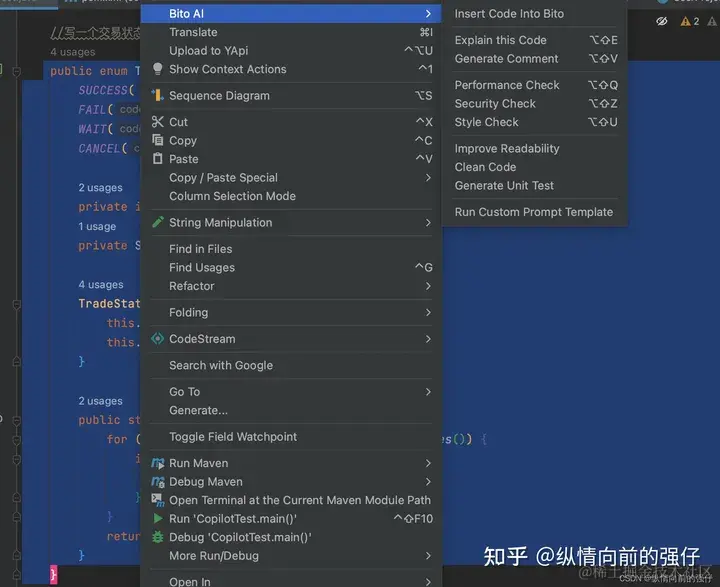Expand More Run/Debug submenu arrow

point(428,556)
